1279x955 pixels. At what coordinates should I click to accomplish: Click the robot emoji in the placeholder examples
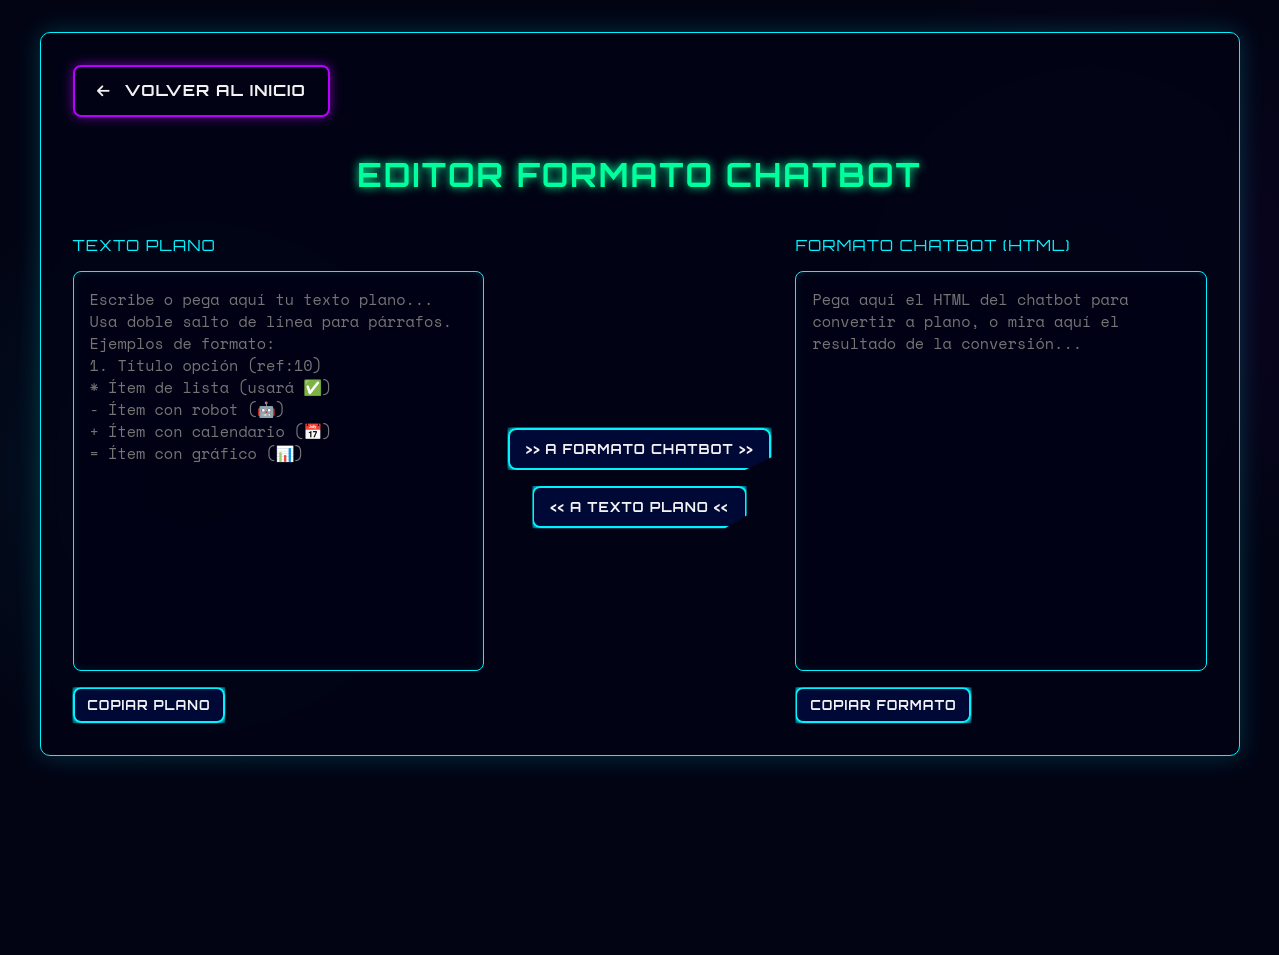[x=265, y=409]
